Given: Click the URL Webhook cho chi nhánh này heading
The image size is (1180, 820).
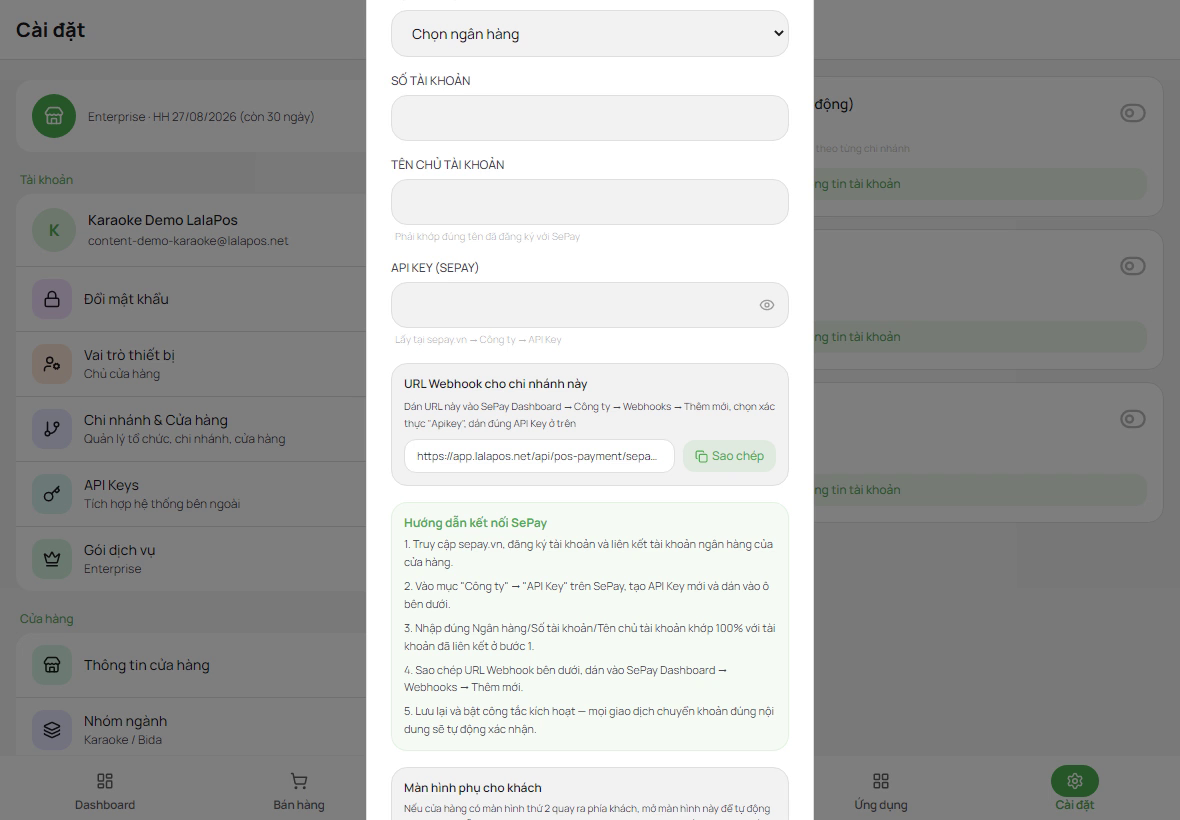Looking at the screenshot, I should [x=495, y=384].
